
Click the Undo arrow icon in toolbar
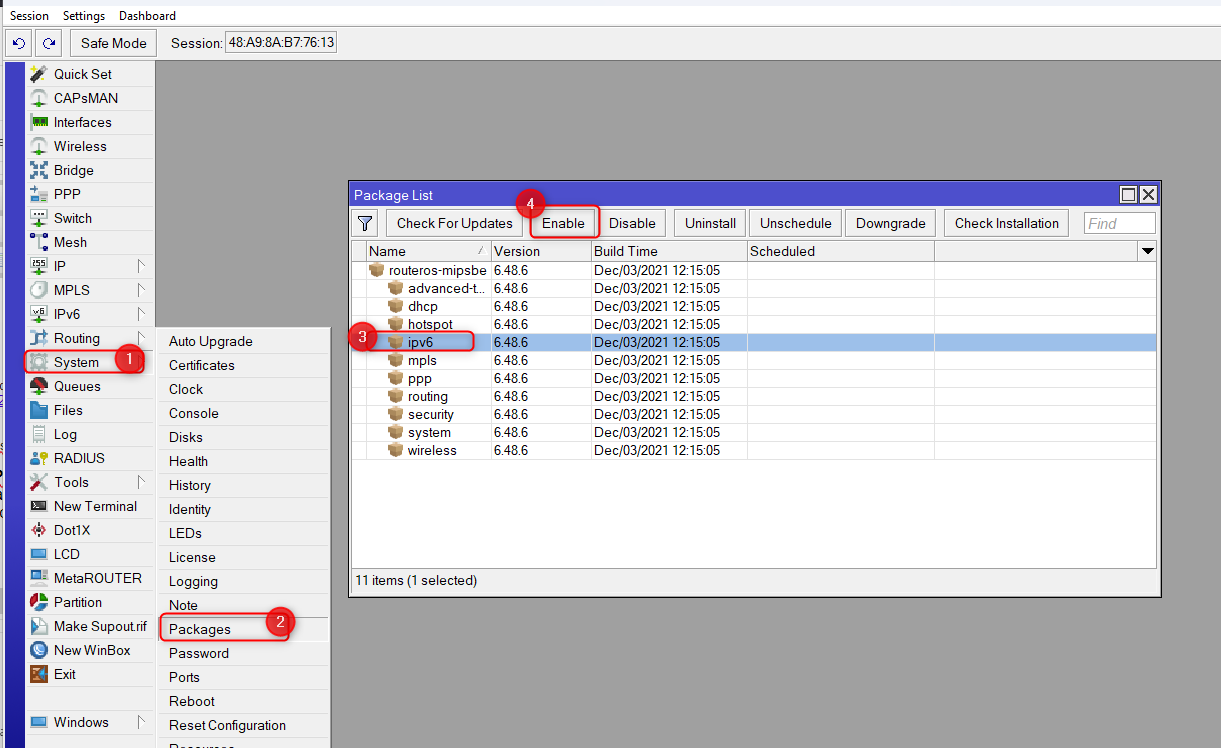(x=18, y=43)
